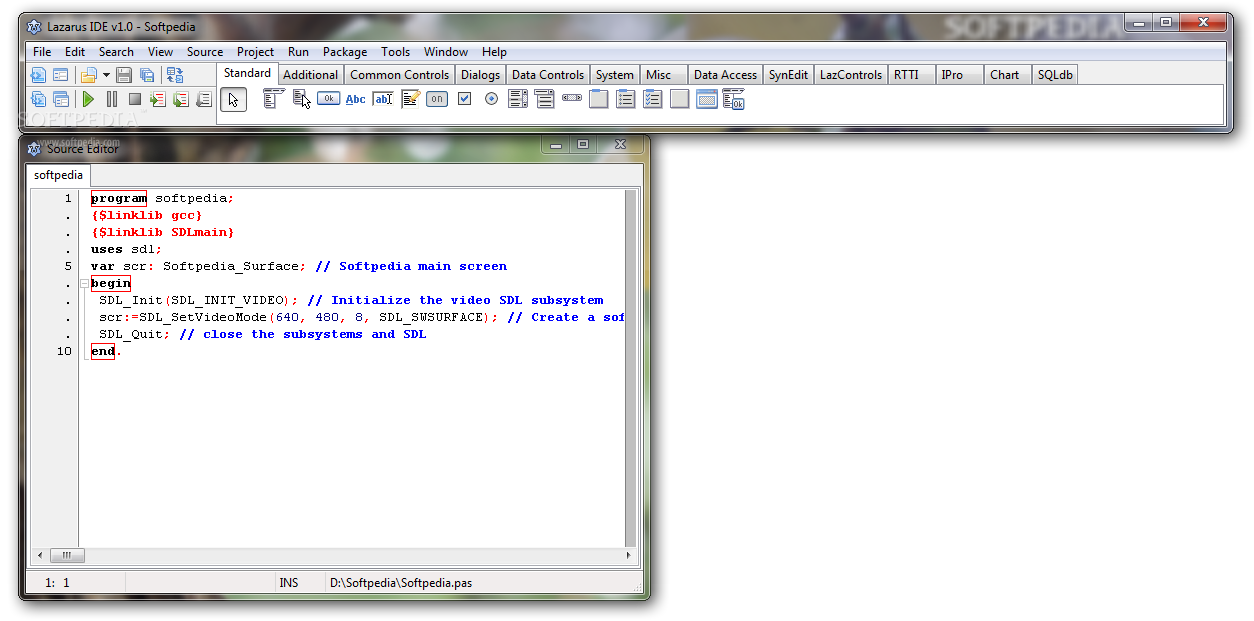Pick the TListBox component icon
The height and width of the screenshot is (621, 1254).
(x=518, y=98)
